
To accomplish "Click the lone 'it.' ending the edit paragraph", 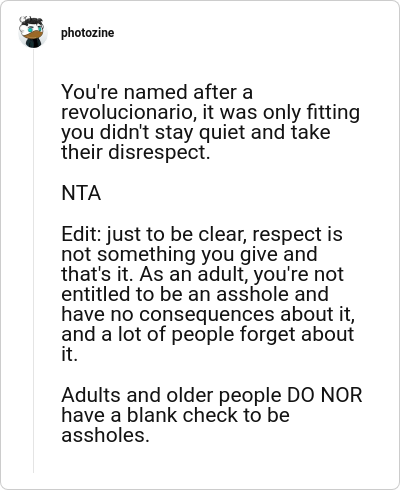I will coord(69,354).
